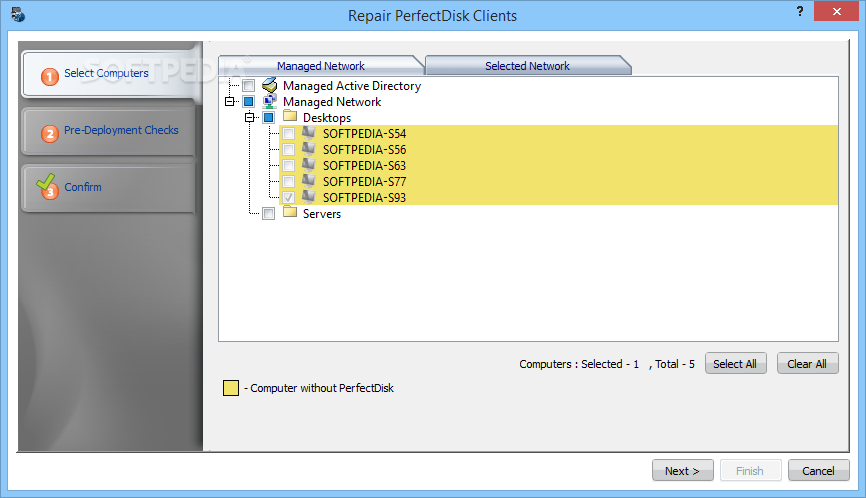Select the SOFTPEDIA-S63 row label
The image size is (866, 498).
tap(365, 166)
